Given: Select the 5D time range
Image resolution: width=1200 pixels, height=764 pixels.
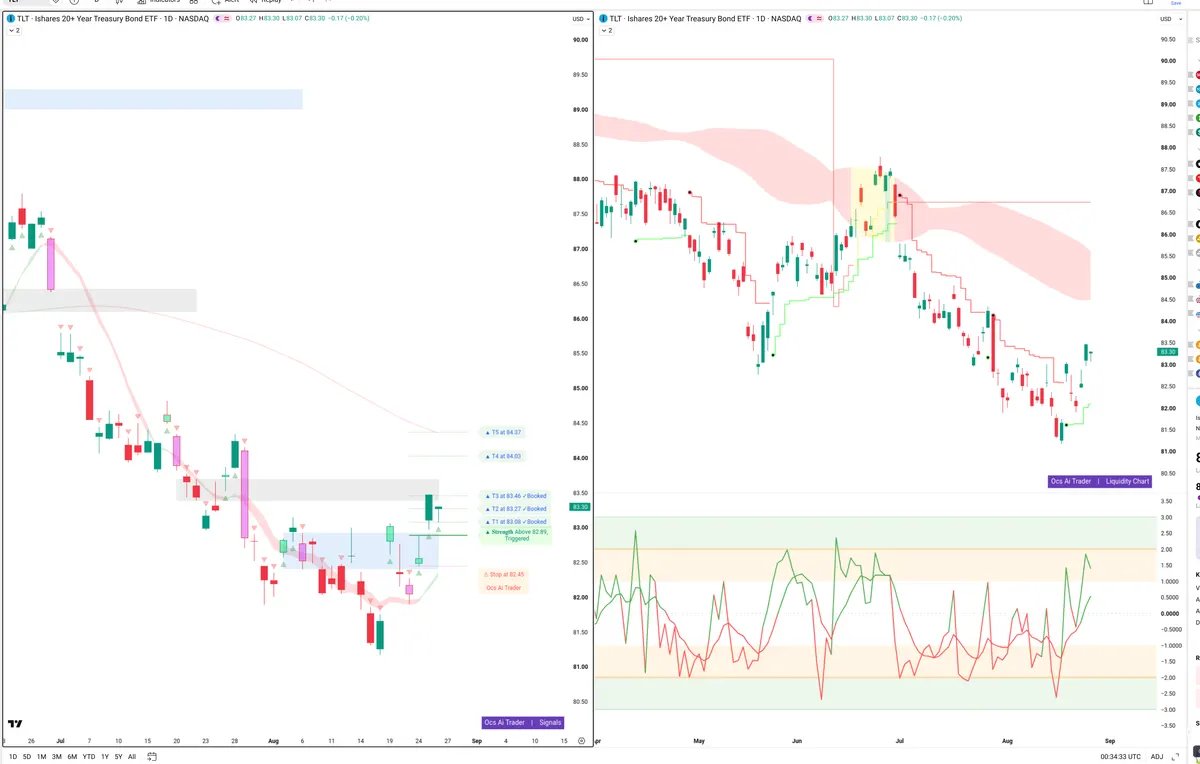Looking at the screenshot, I should (x=27, y=757).
